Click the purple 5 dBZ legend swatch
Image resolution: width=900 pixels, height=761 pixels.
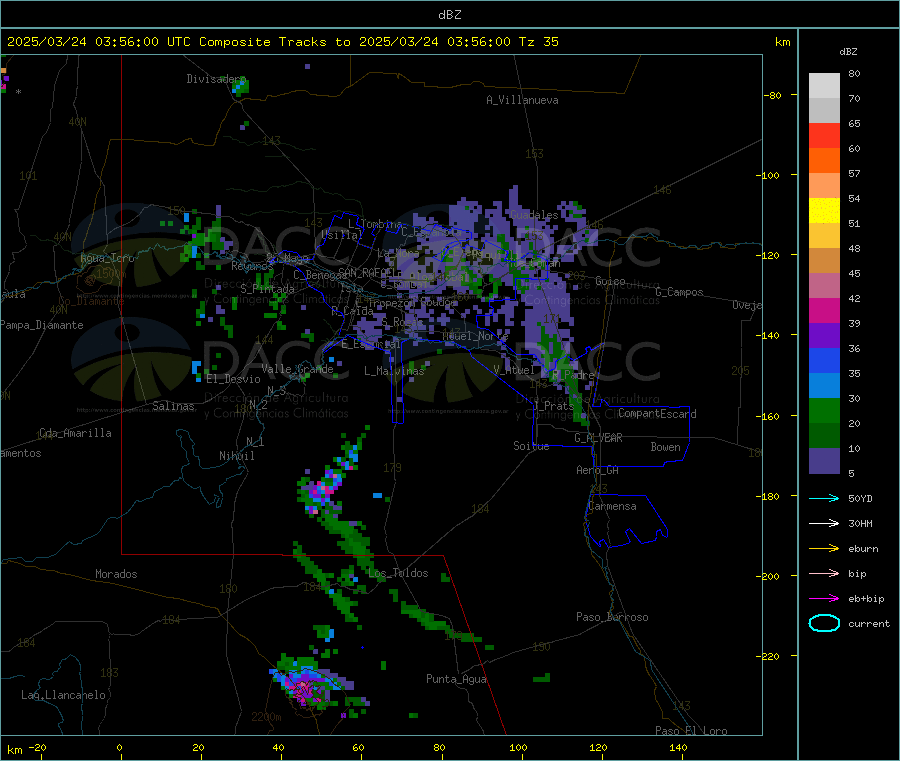[824, 461]
